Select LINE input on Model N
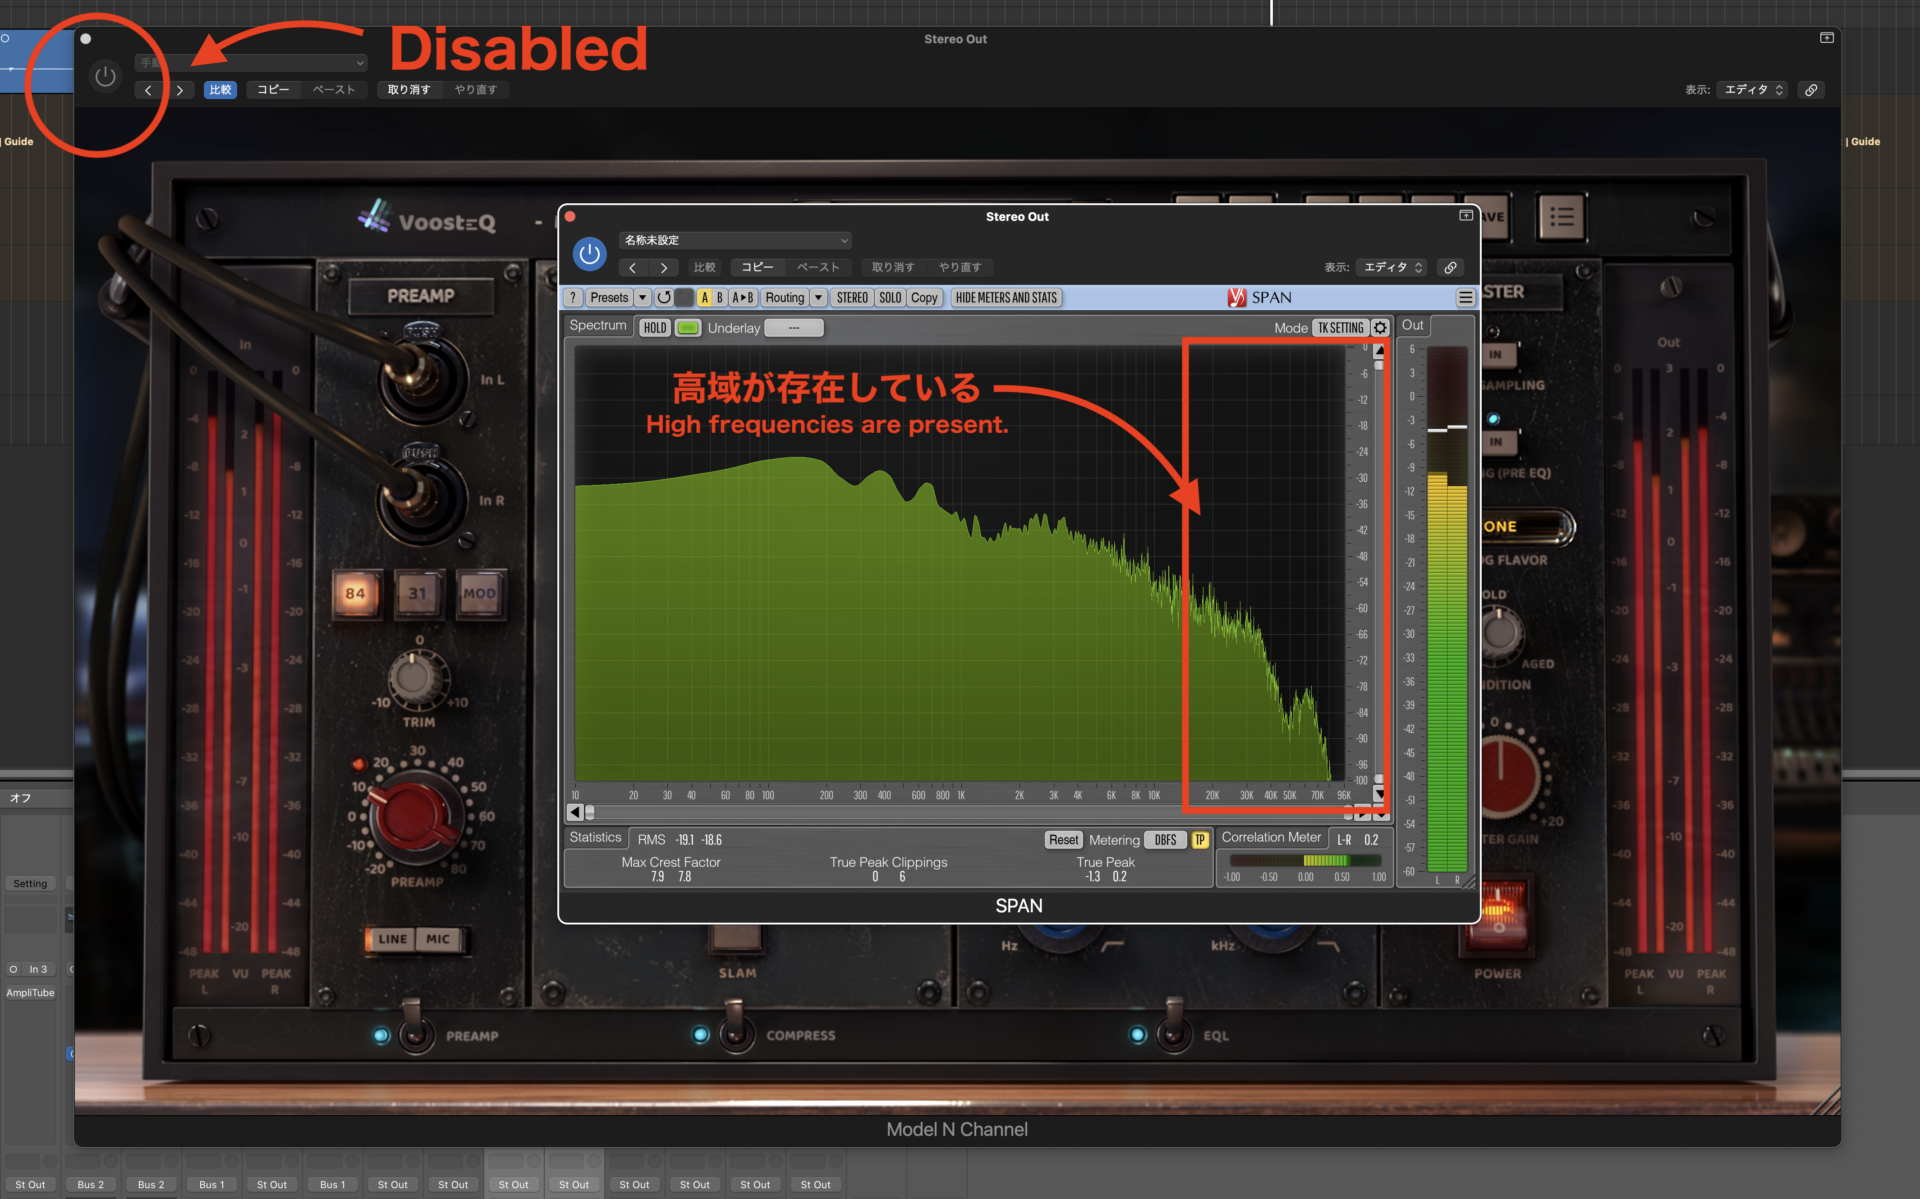 point(392,939)
